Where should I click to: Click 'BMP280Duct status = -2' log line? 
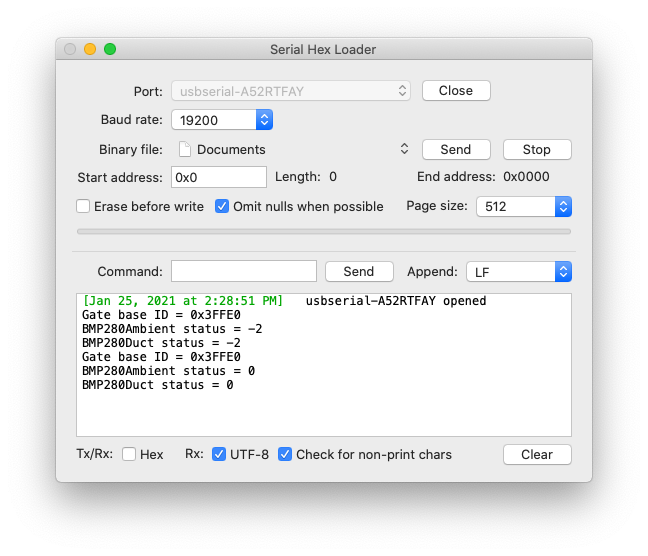coord(161,343)
